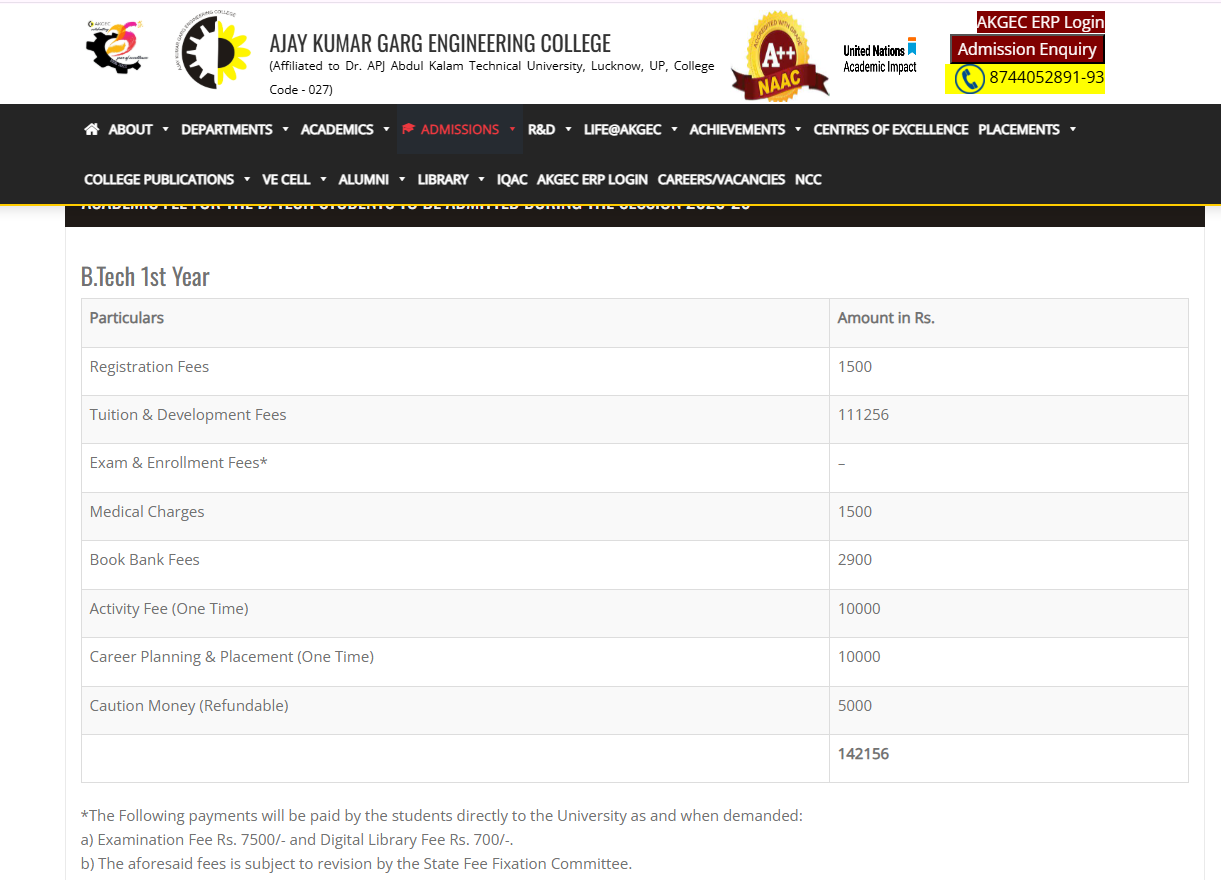Click the Exam & Enrollment Fees* label
Viewport: 1221px width, 880px height.
179,463
